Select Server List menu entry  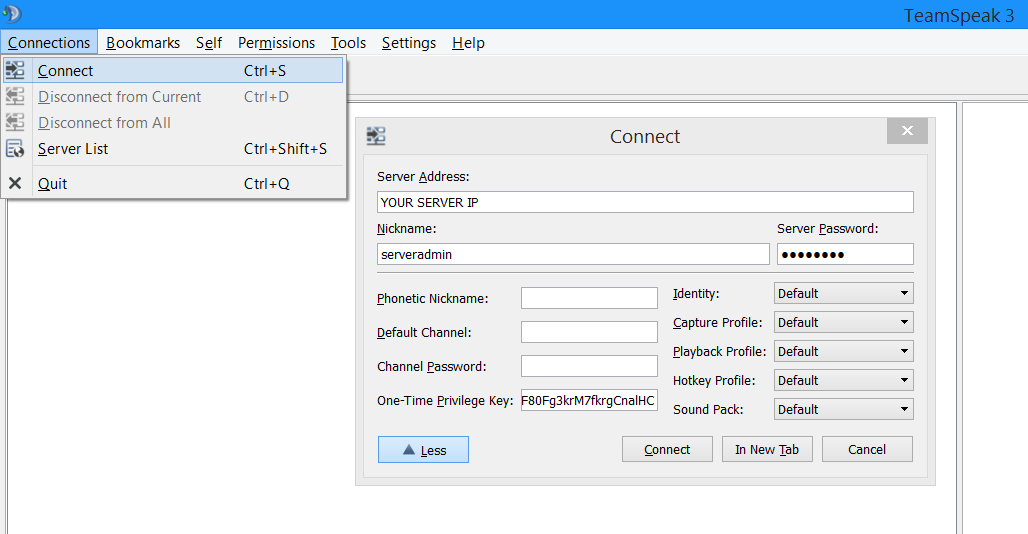pos(173,149)
